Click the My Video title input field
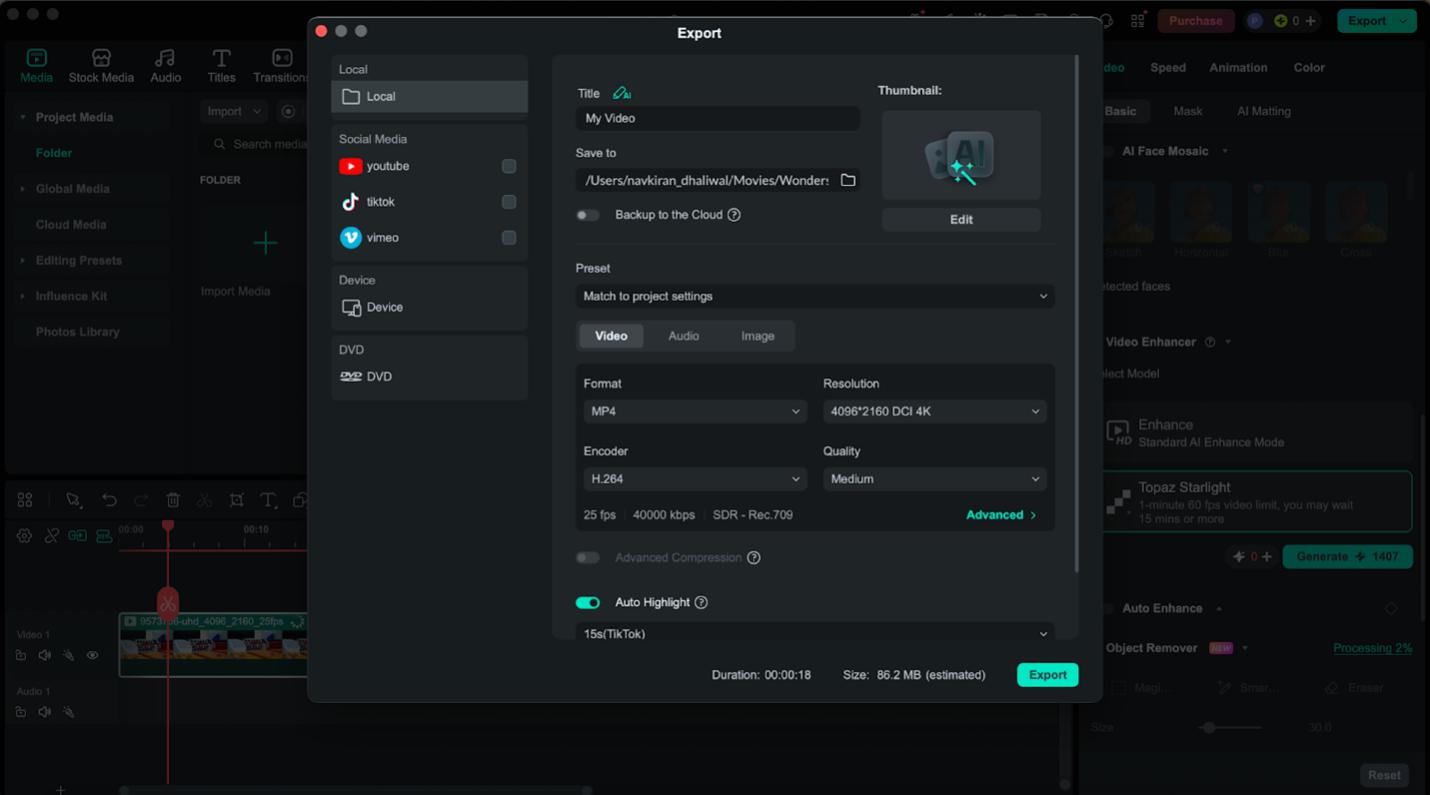 (x=717, y=118)
